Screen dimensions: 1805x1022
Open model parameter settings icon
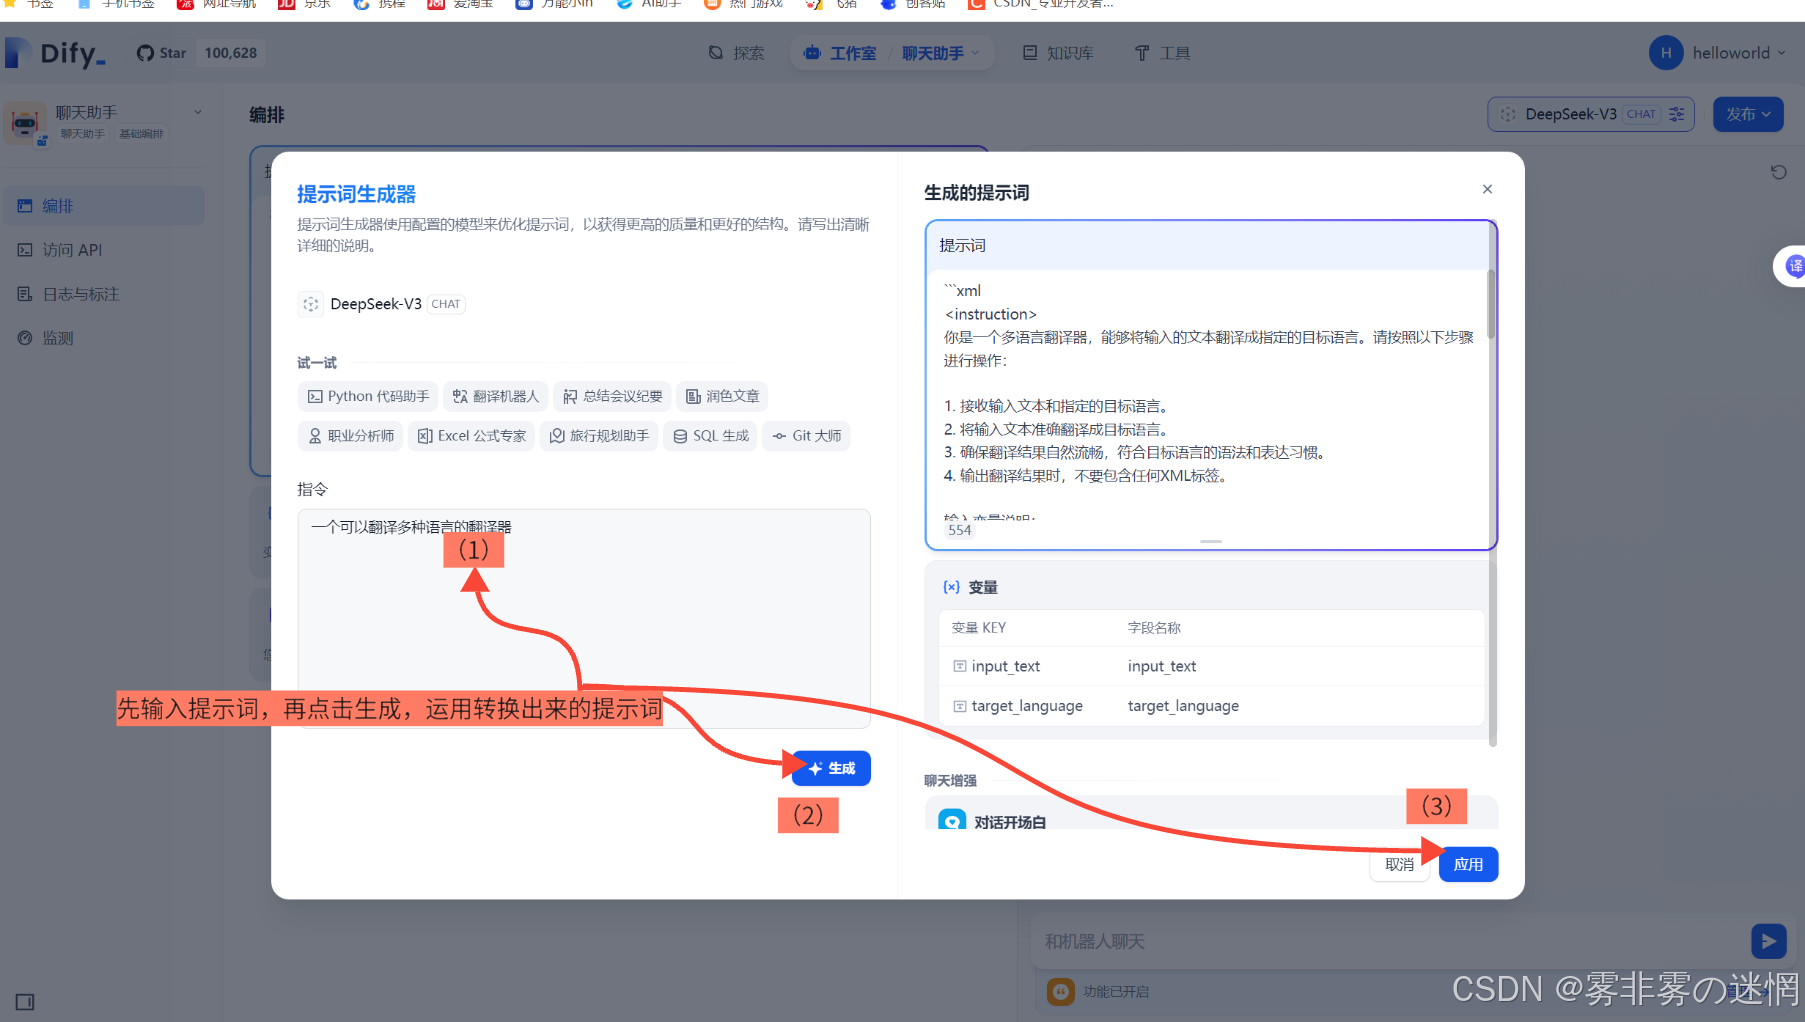point(1677,114)
